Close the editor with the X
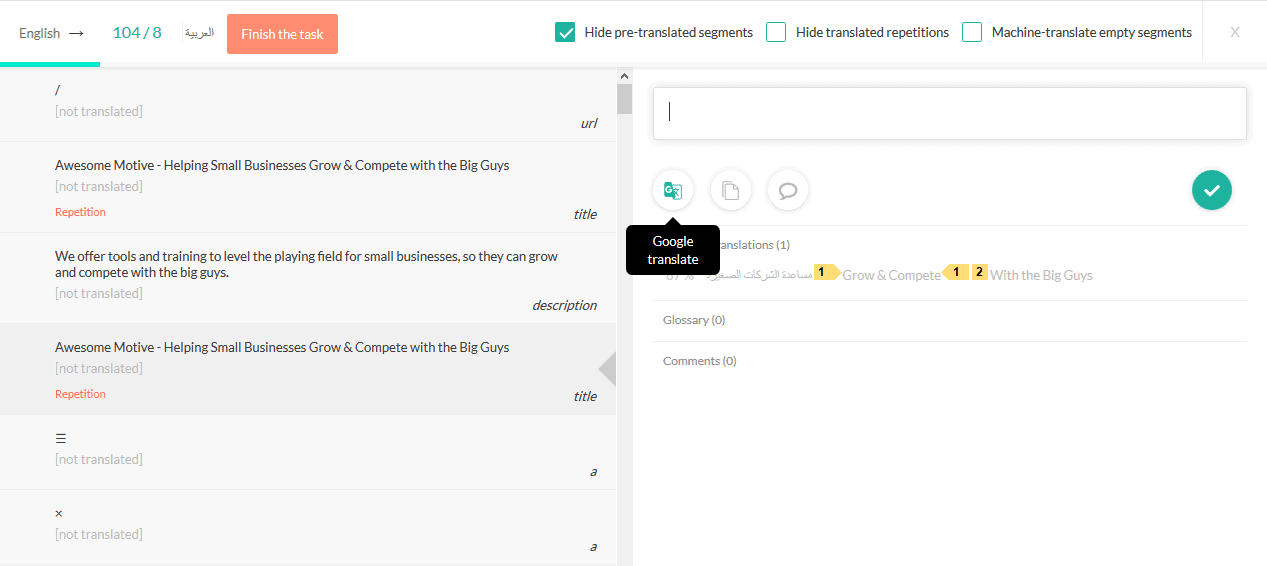The image size is (1267, 566). (x=1235, y=32)
